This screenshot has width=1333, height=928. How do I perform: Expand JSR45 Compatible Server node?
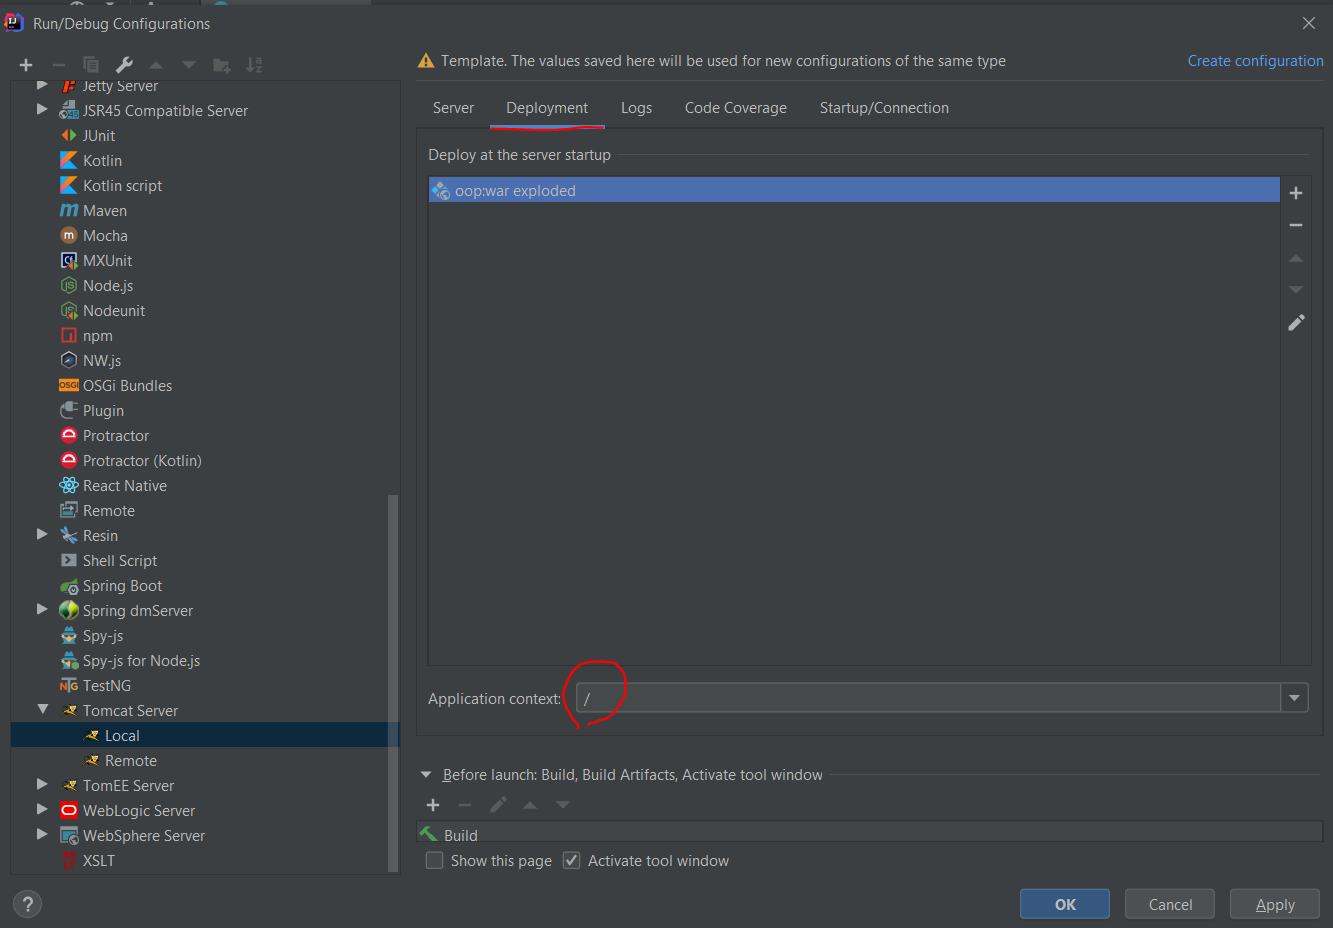(x=42, y=109)
